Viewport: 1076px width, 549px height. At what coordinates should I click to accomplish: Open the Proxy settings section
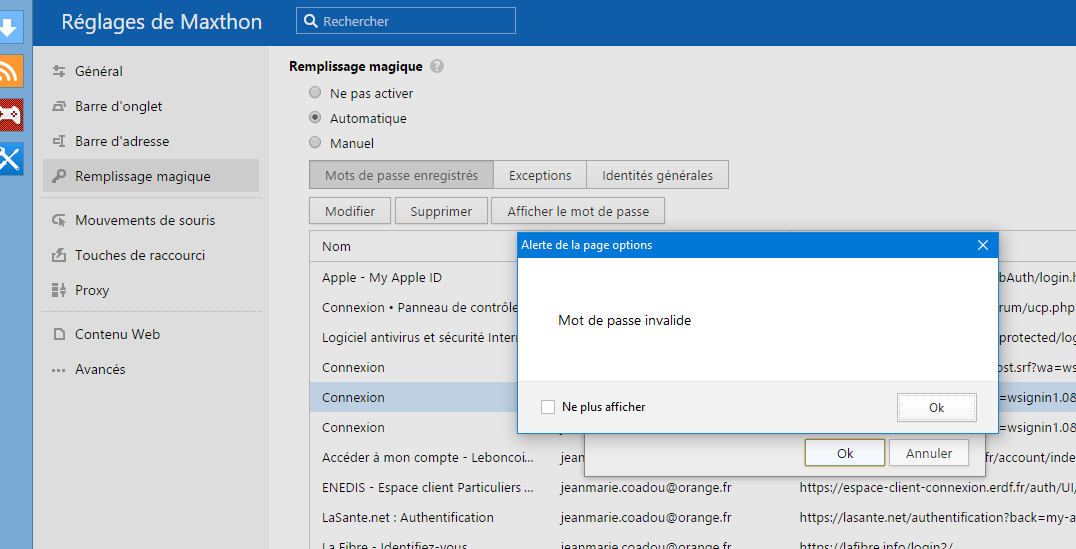coord(151,290)
